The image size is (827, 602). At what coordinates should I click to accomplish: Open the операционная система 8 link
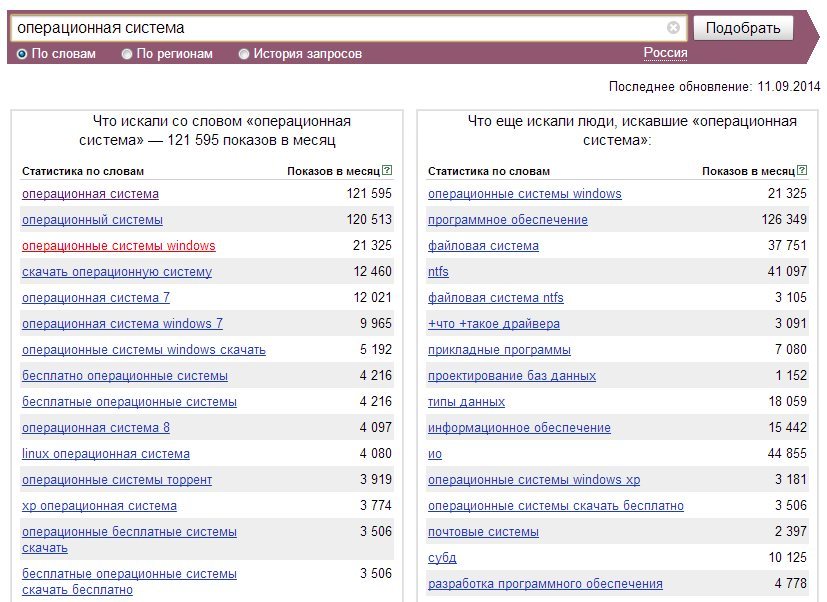tap(96, 428)
